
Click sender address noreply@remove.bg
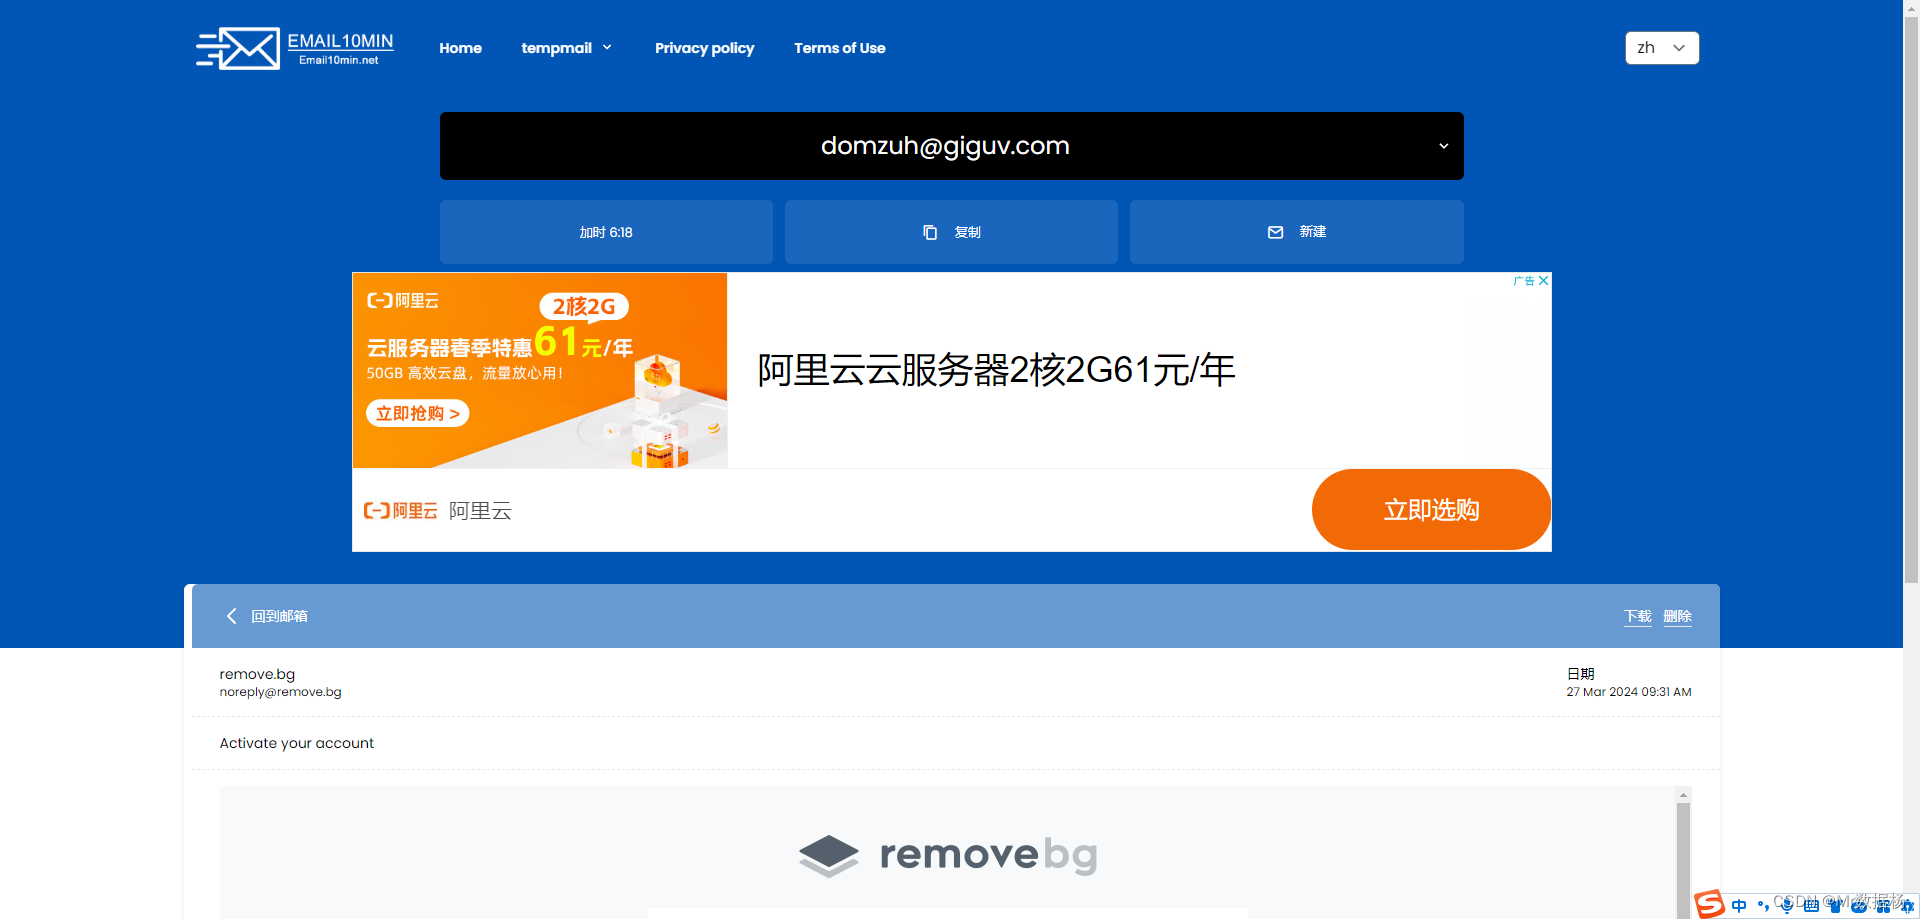click(280, 692)
